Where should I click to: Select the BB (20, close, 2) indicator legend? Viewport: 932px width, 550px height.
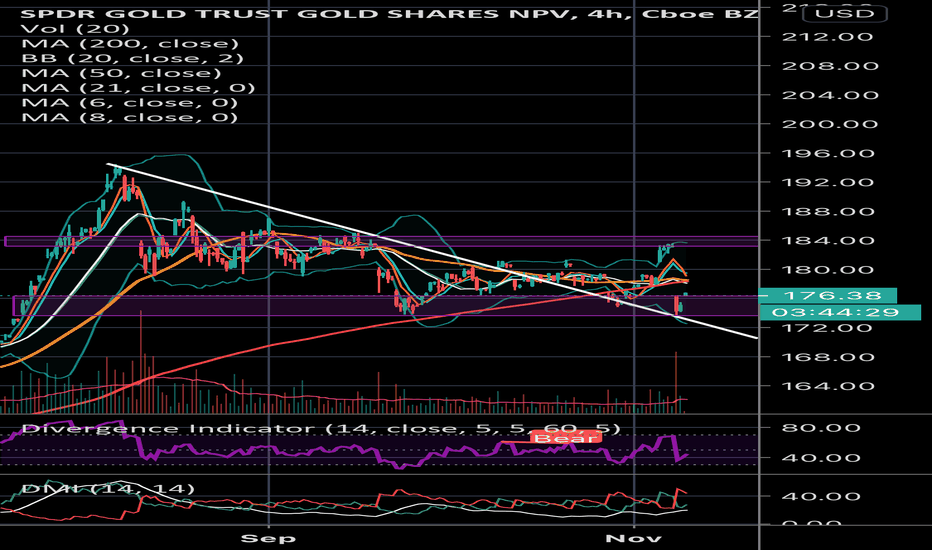point(133,58)
